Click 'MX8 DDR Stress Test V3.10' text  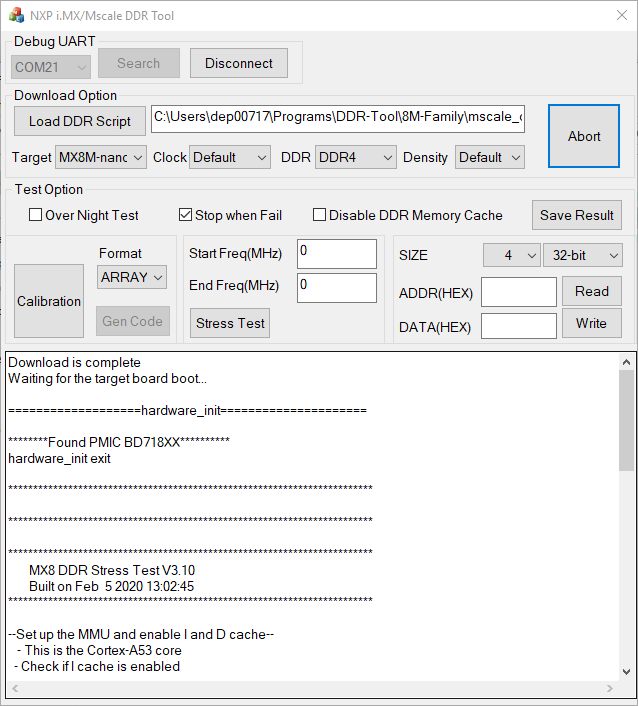pos(112,570)
